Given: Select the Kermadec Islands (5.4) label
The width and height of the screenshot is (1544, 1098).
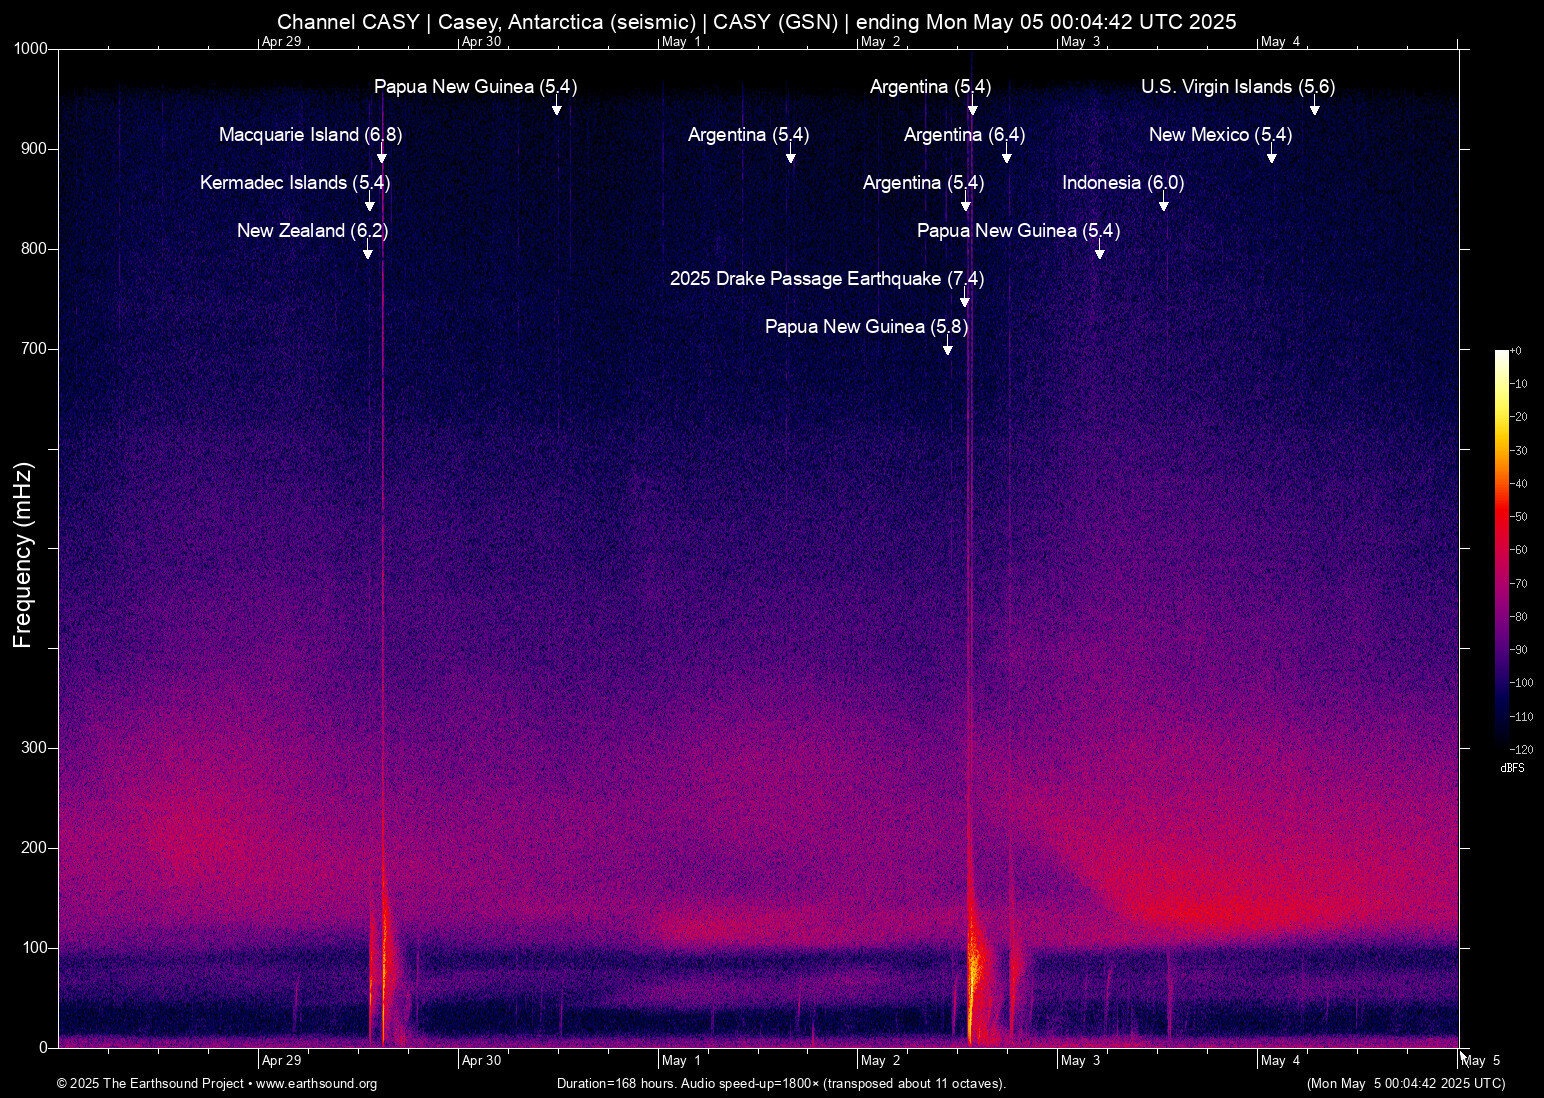Looking at the screenshot, I should click(295, 183).
